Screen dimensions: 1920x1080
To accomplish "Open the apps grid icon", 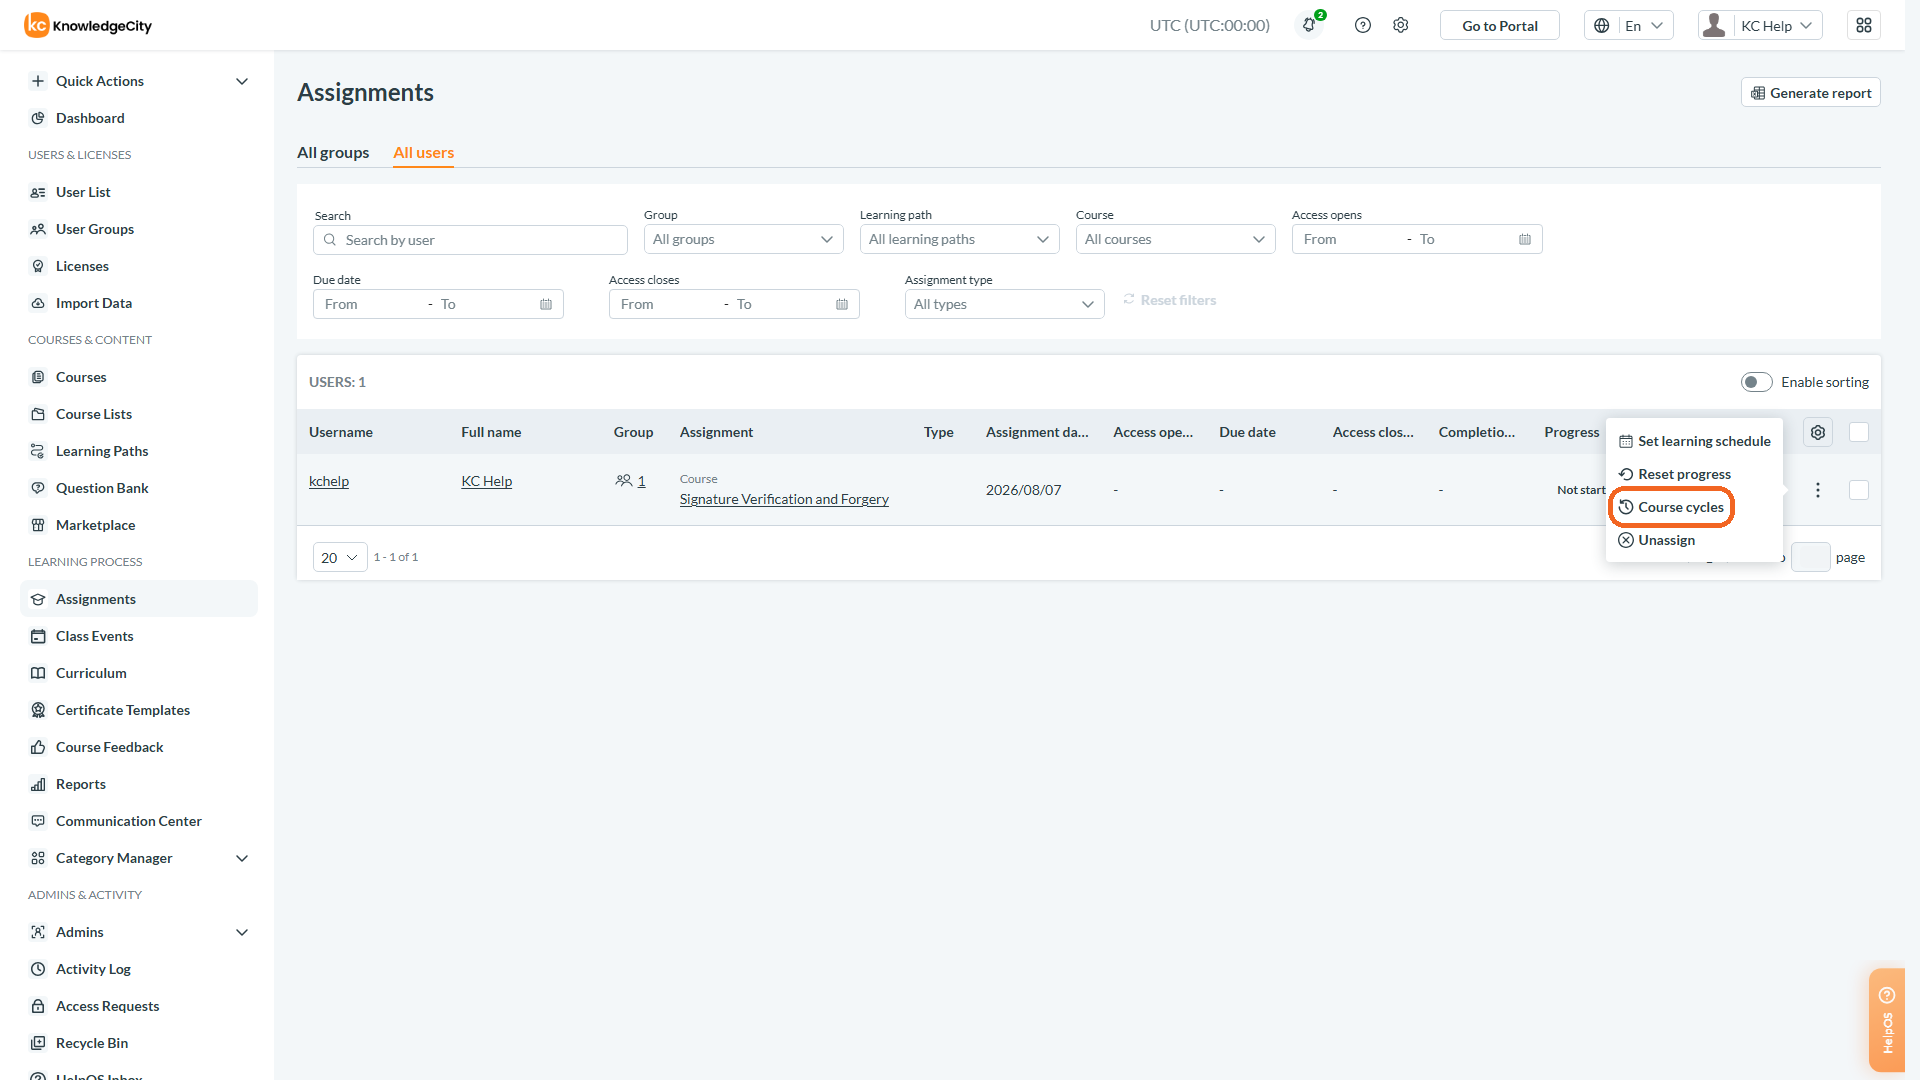I will click(x=1864, y=25).
